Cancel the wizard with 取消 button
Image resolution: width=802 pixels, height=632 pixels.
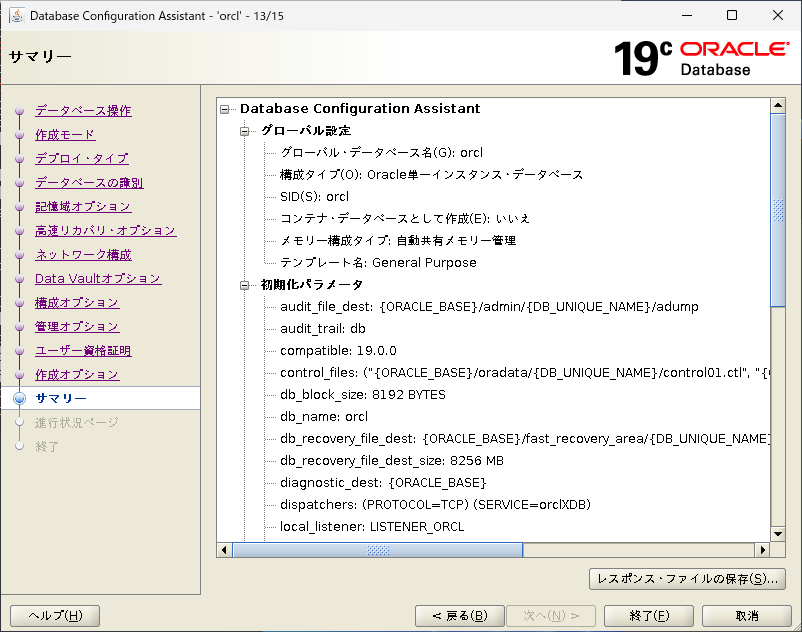[747, 616]
